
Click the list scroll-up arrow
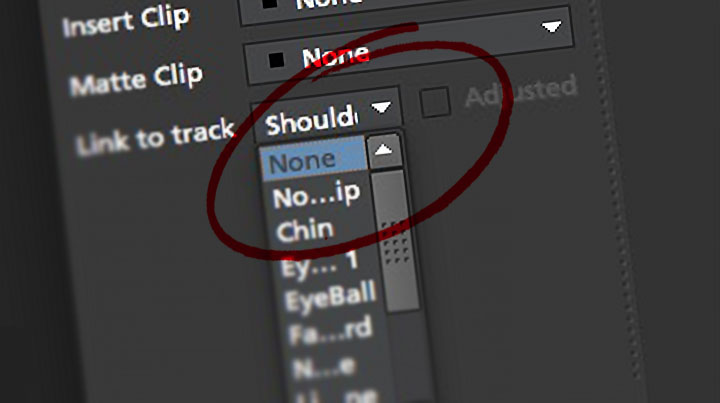coord(384,151)
